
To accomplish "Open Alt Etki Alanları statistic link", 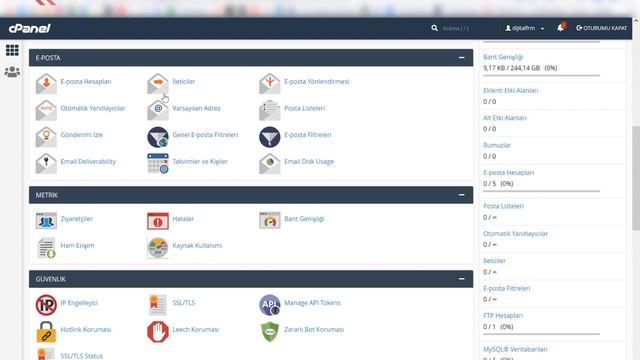I will coord(505,118).
